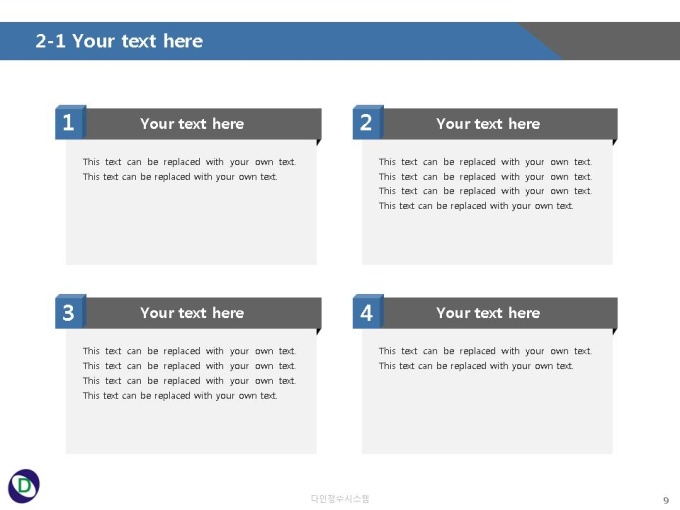This screenshot has height=510, width=680.
Task: Select the blue number 3 badge
Action: 70,311
